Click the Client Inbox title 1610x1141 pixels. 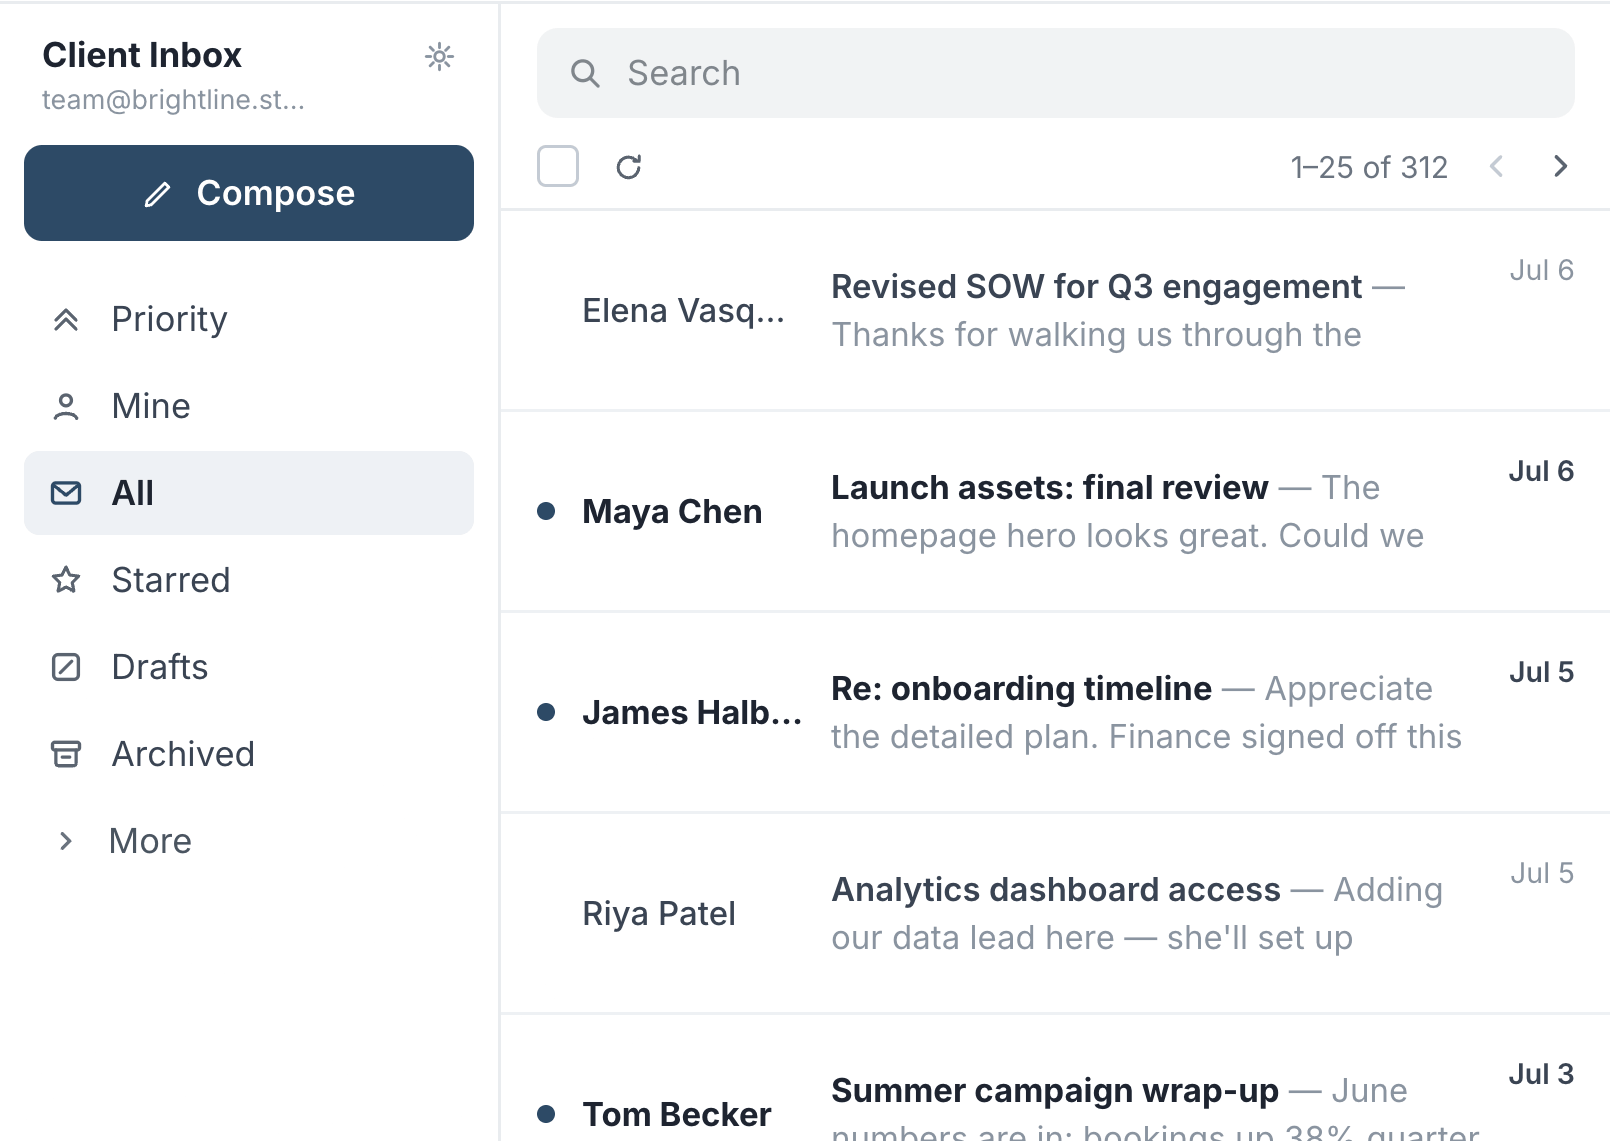[x=142, y=55]
